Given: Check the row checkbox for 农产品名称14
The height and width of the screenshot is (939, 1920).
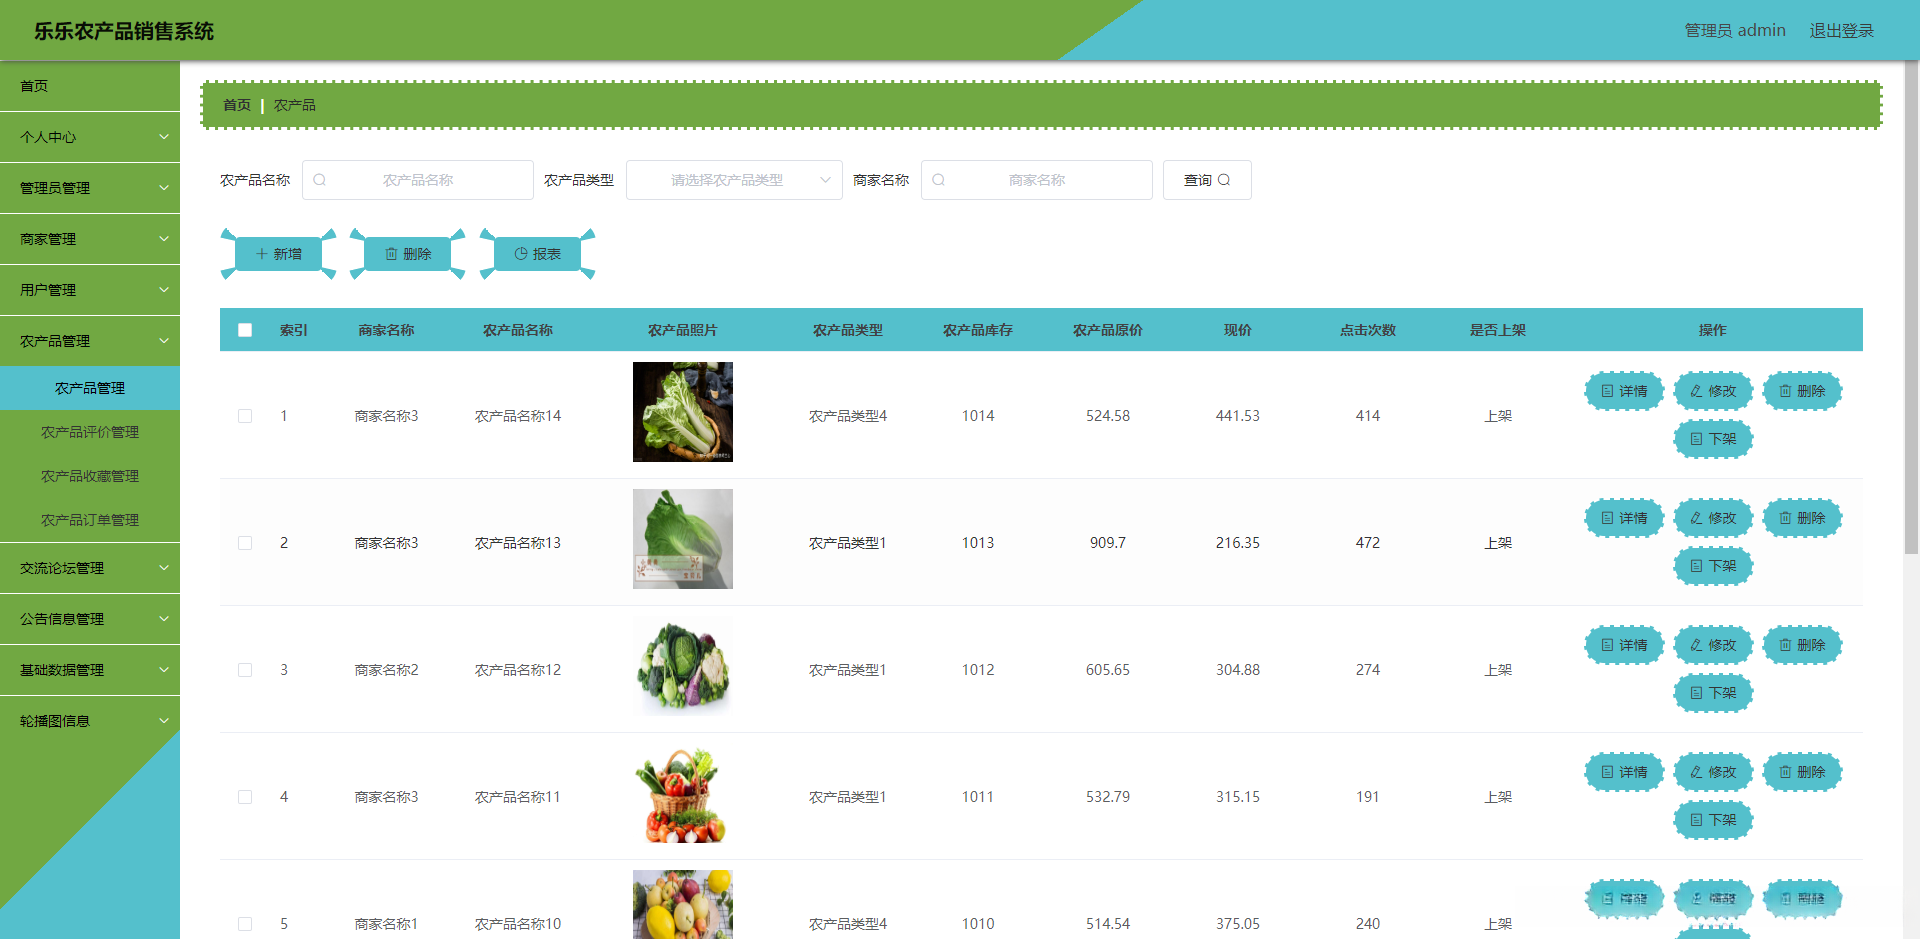Looking at the screenshot, I should (x=245, y=416).
